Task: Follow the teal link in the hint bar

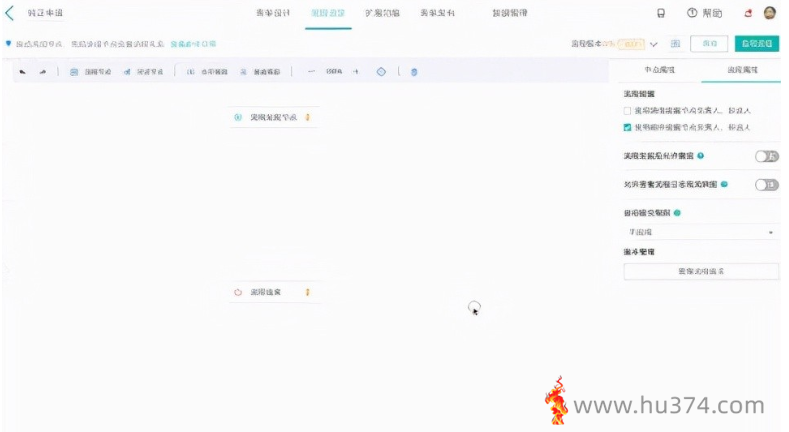Action: pos(193,44)
